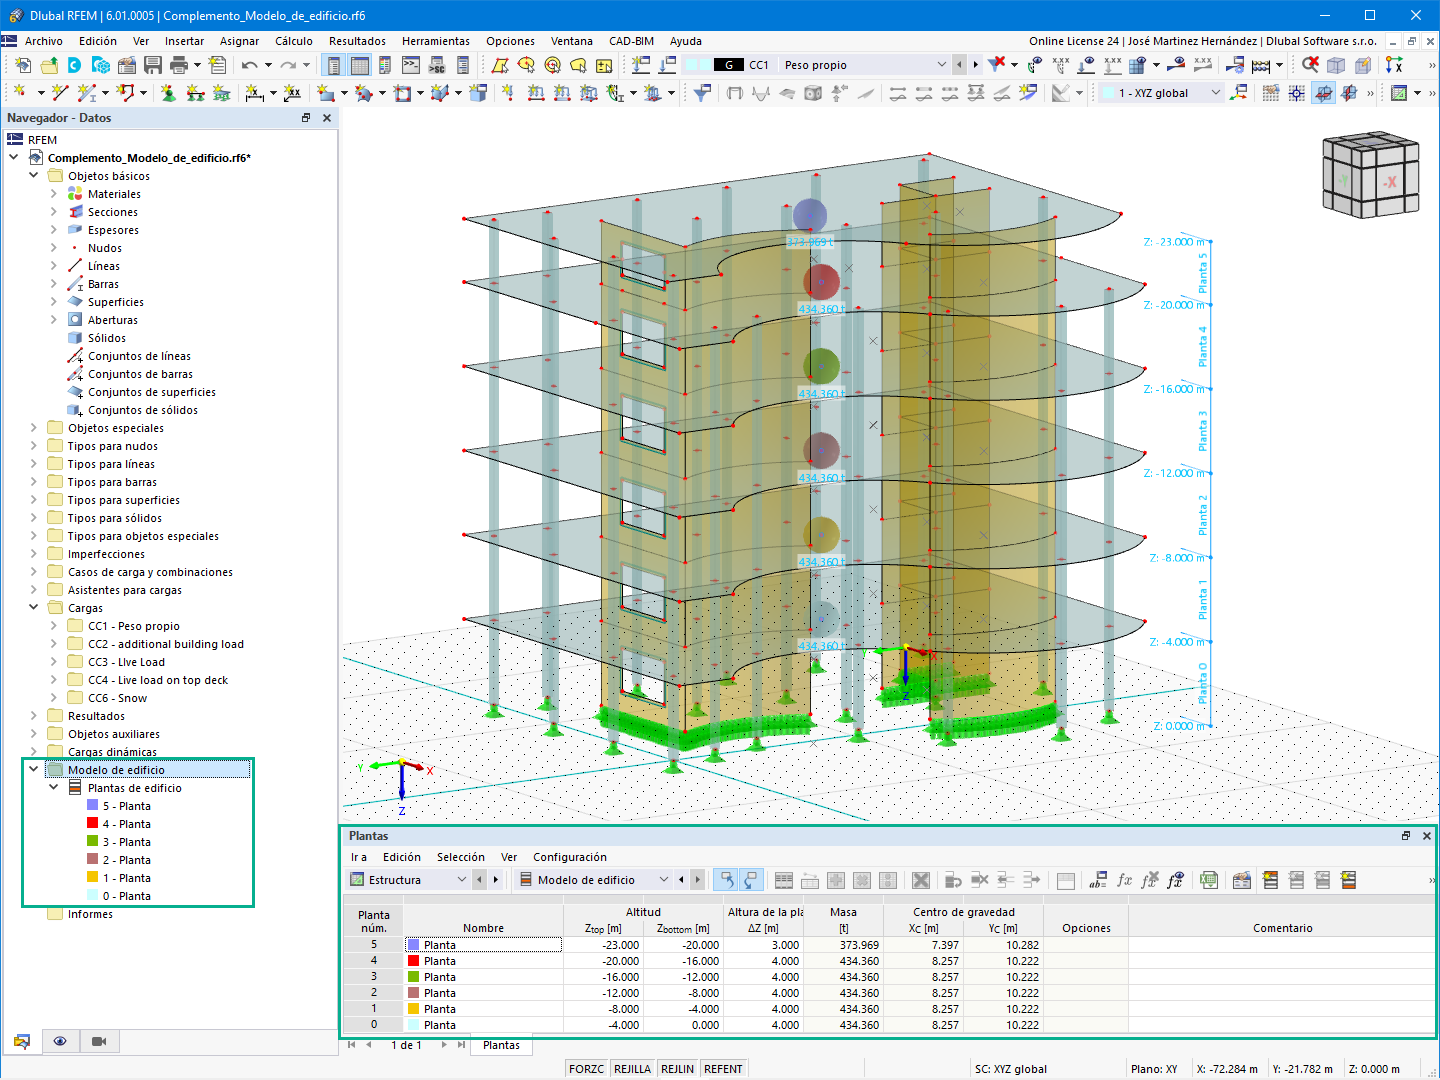Viewport: 1440px width, 1080px height.
Task: Click the Planta name cell in row 0
Action: (483, 1025)
